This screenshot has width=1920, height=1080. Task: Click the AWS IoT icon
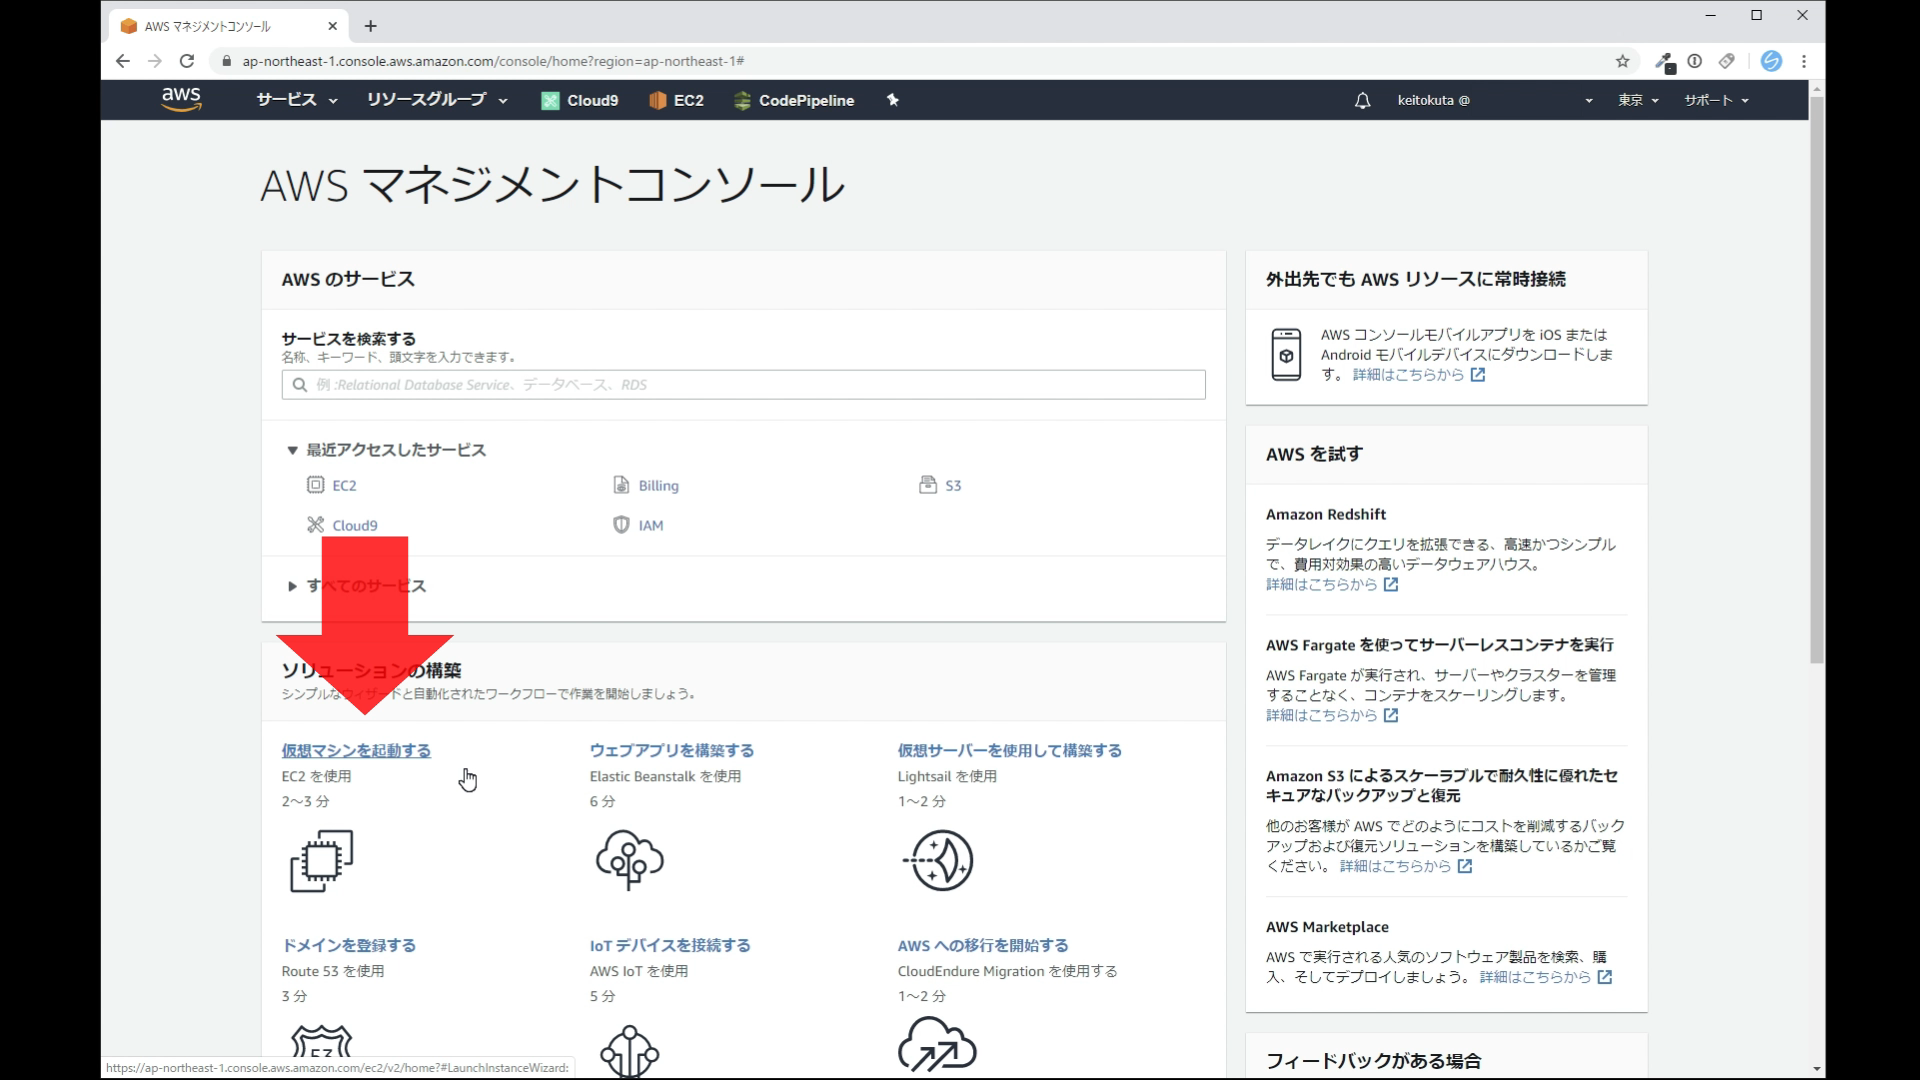[630, 1050]
